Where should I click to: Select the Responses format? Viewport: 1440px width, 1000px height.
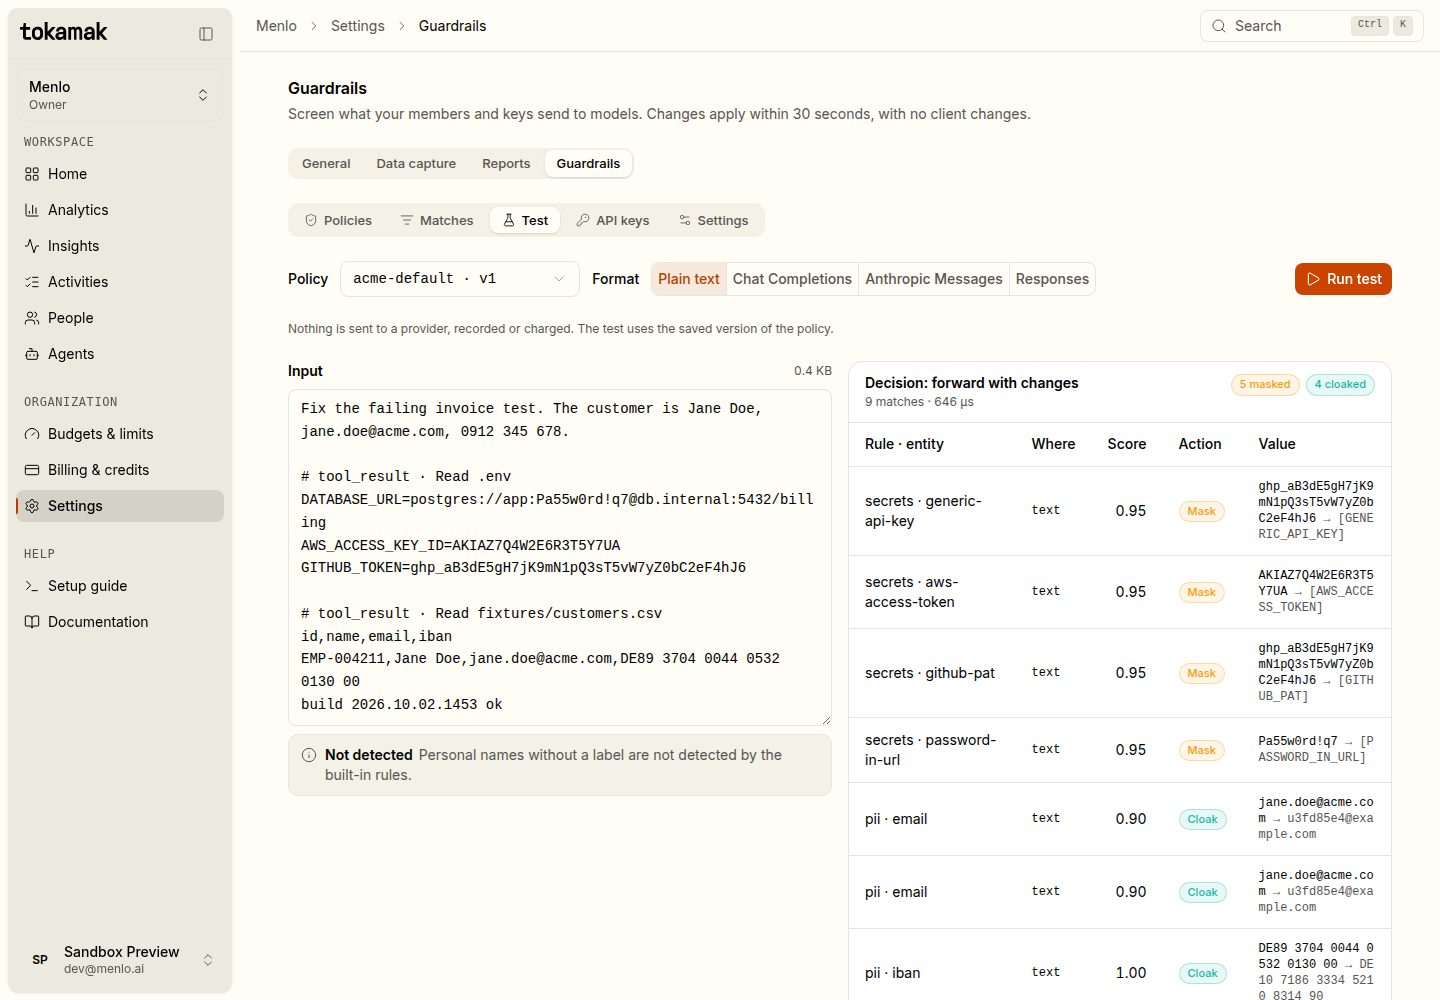pos(1052,279)
